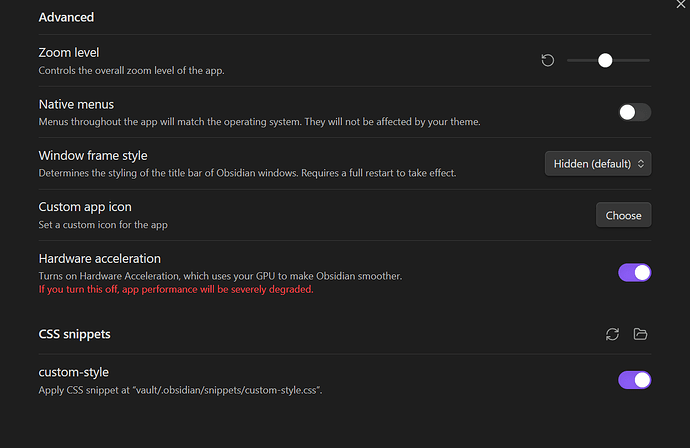Click the Zoom level slider handle
Screen dimensions: 690x448
605,60
